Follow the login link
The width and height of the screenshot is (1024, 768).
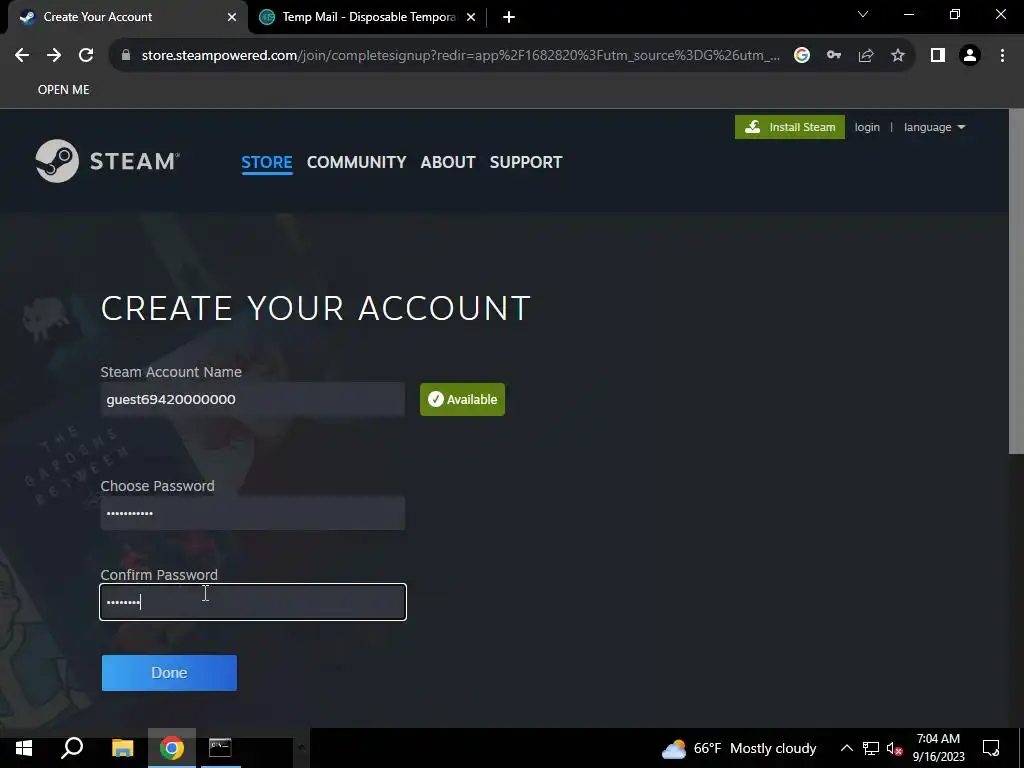tap(867, 127)
